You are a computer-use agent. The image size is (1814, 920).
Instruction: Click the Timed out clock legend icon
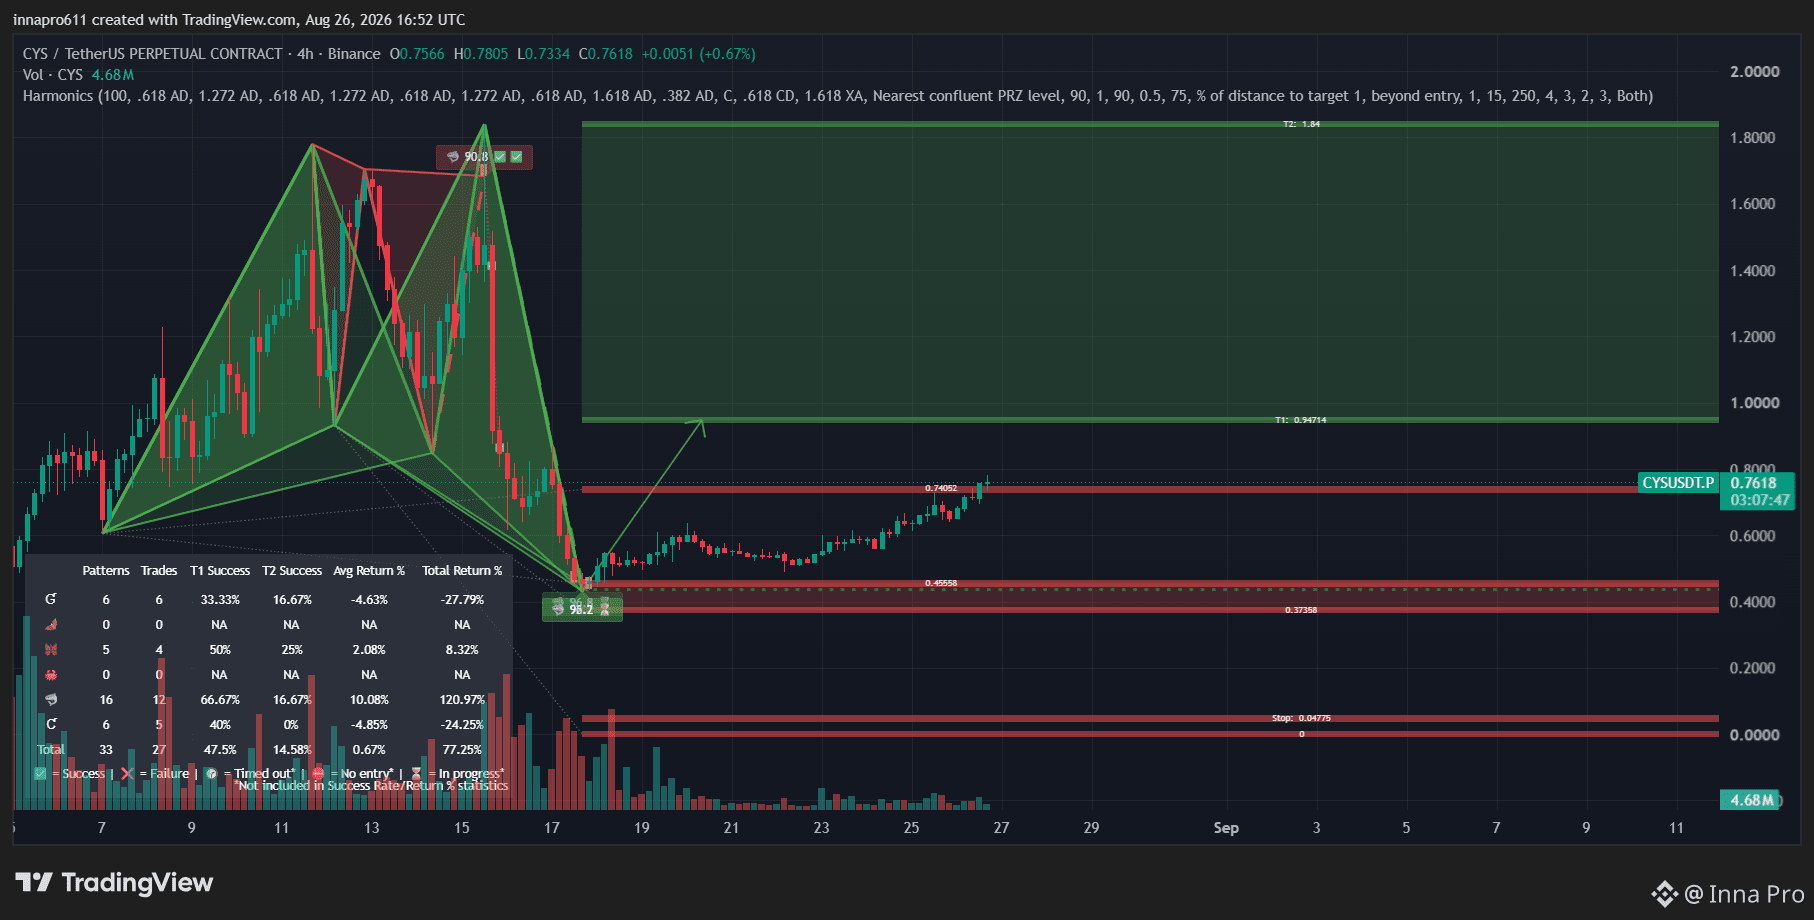(x=211, y=773)
